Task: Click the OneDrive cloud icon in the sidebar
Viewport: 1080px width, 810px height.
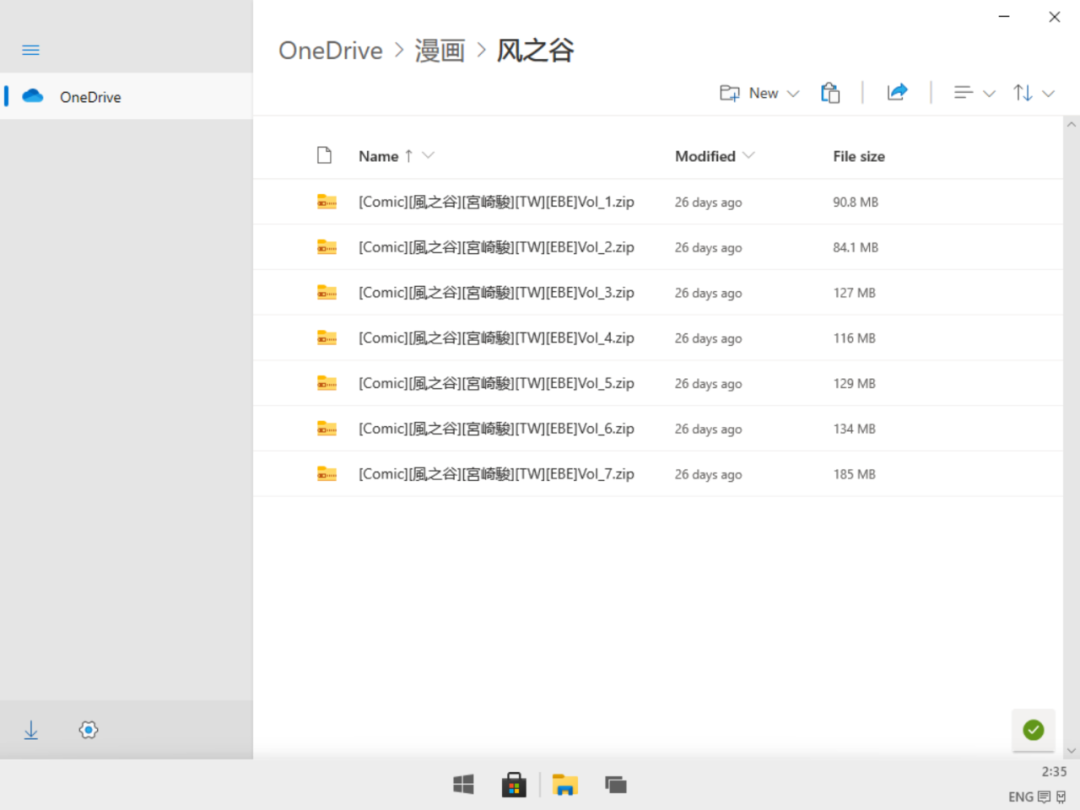Action: point(30,96)
